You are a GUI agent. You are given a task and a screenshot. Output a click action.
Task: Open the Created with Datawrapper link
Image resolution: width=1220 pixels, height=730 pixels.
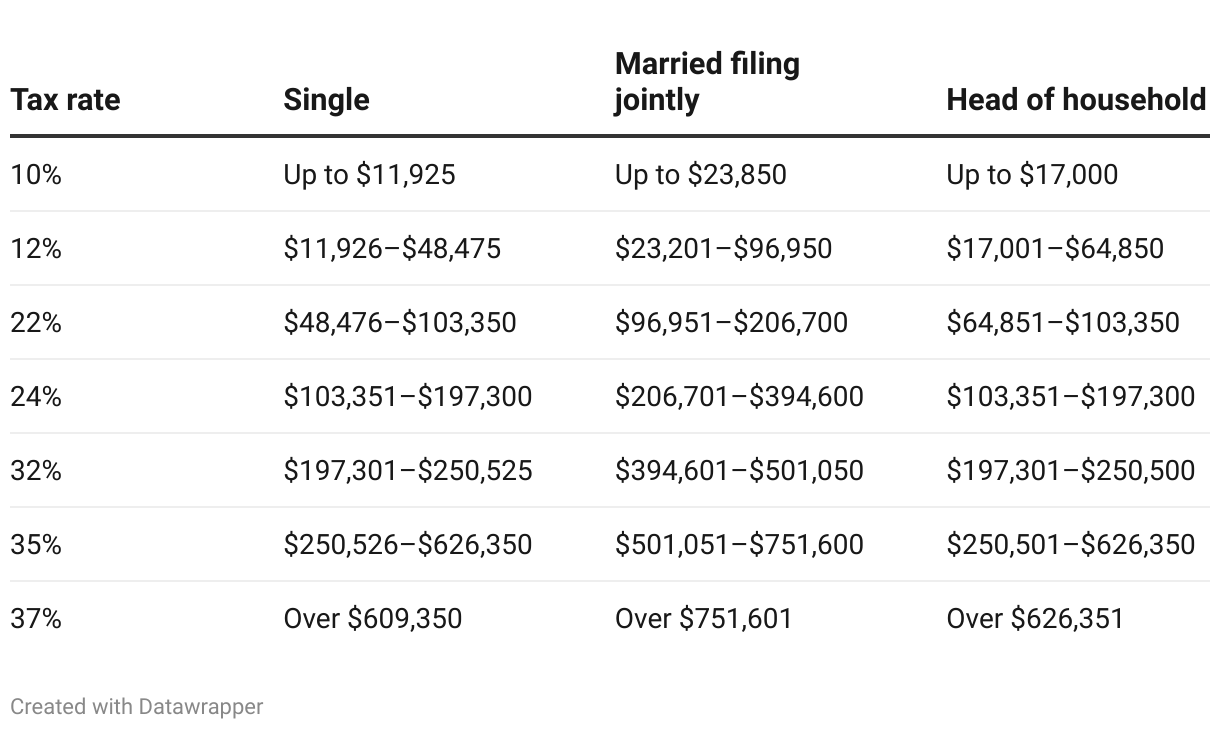point(137,707)
